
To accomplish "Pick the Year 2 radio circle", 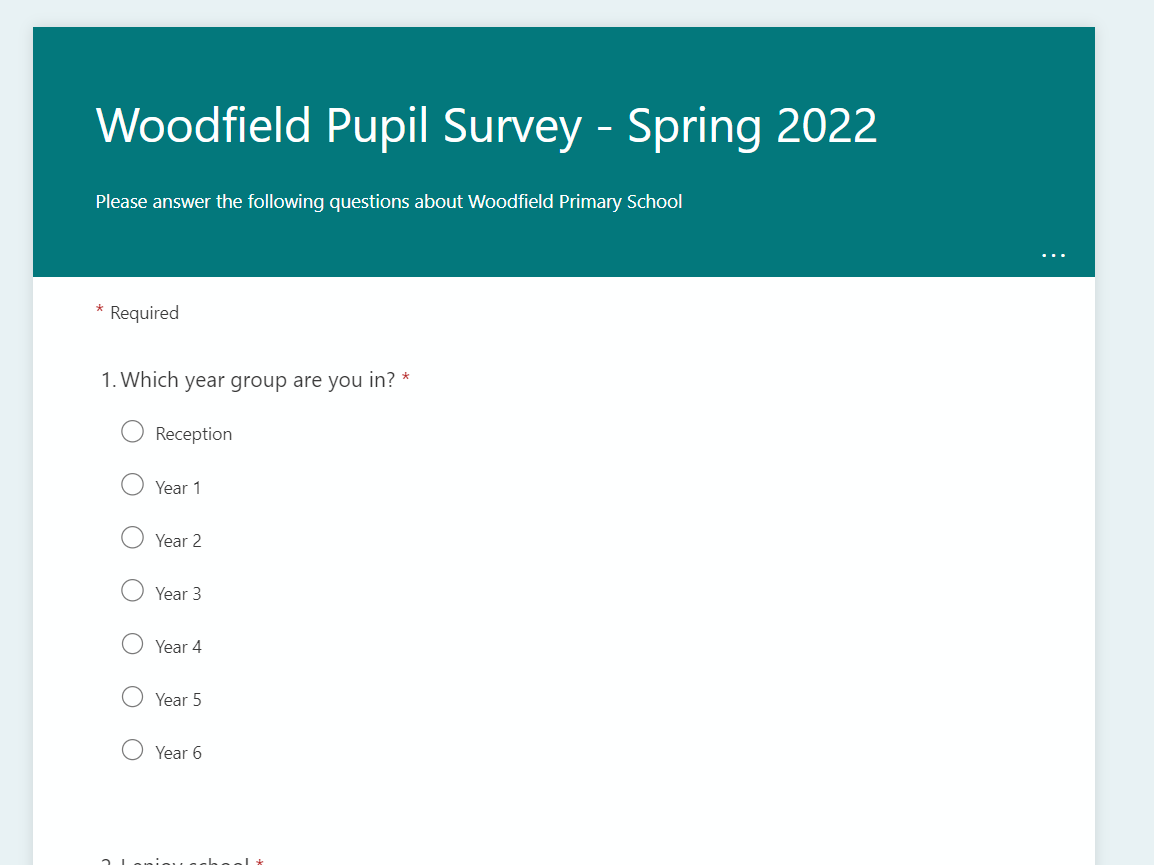I will (x=132, y=538).
